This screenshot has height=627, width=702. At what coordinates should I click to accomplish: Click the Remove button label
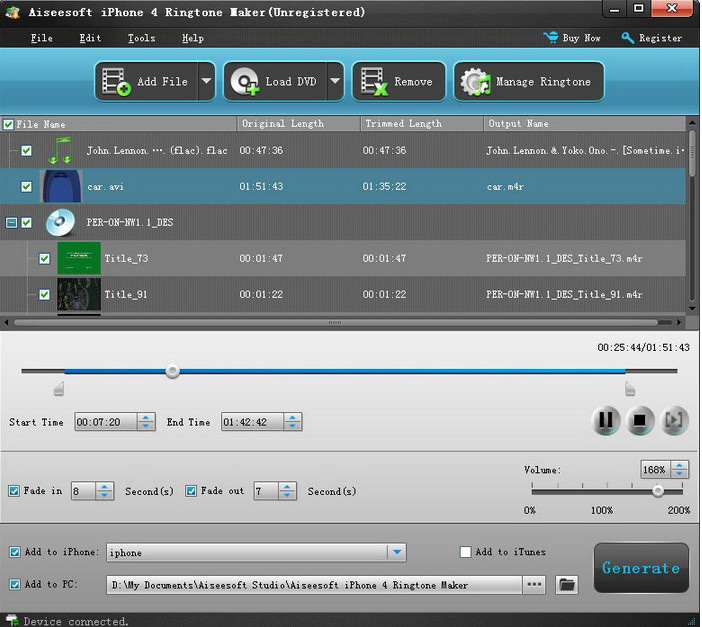coord(413,82)
